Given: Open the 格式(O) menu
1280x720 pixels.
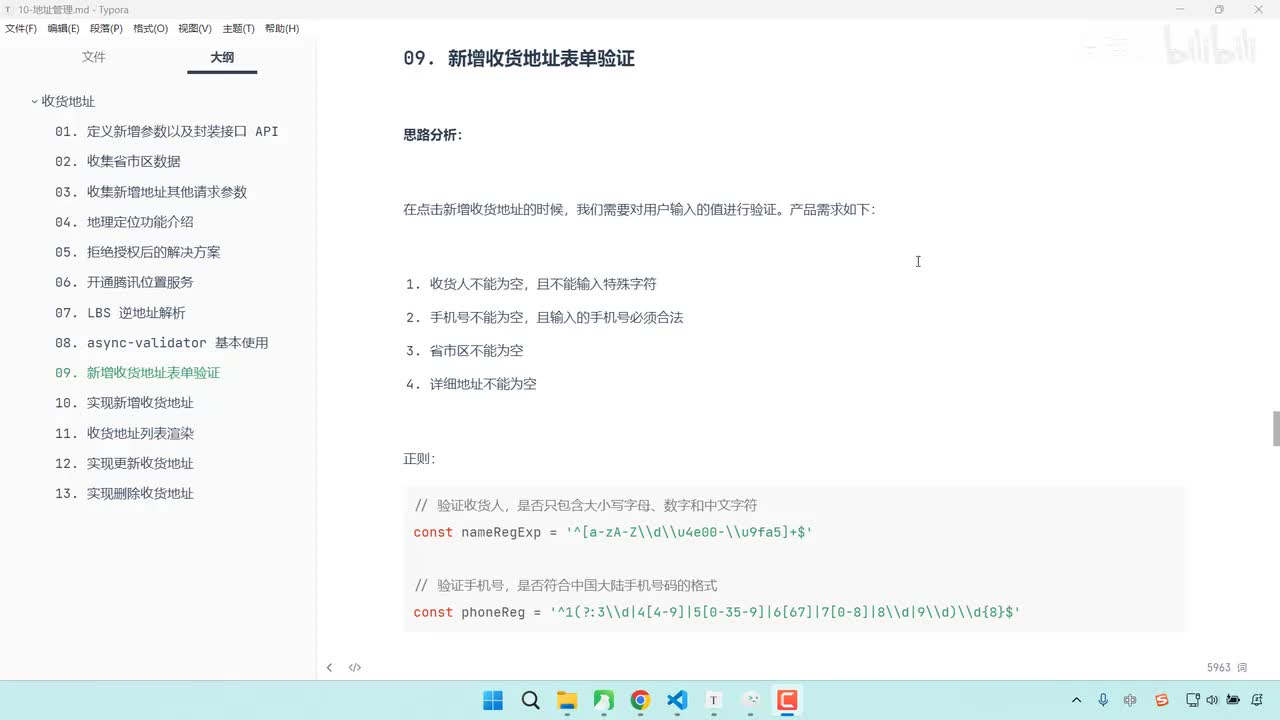Looking at the screenshot, I should click(x=150, y=29).
